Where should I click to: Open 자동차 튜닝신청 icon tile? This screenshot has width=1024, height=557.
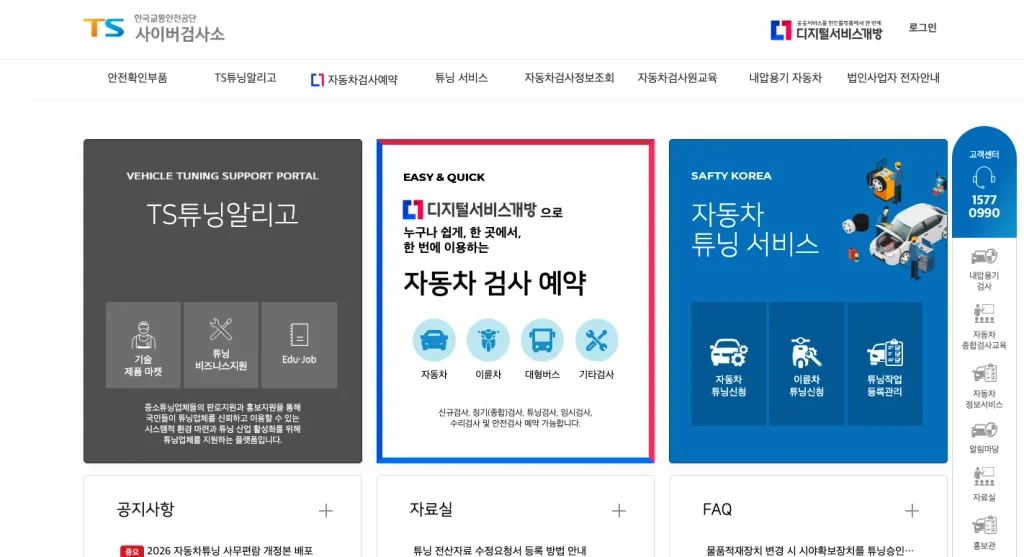click(x=728, y=364)
